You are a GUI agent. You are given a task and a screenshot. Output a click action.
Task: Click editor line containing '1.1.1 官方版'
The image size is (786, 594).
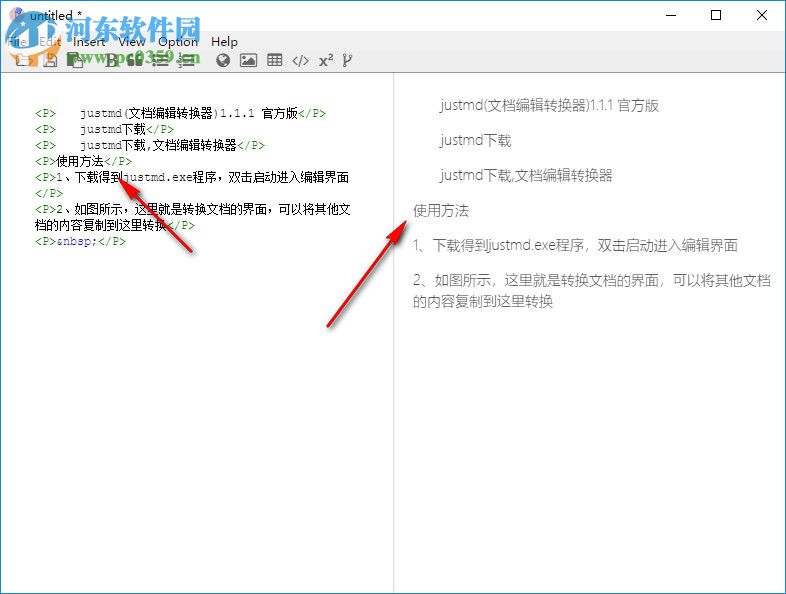point(180,113)
